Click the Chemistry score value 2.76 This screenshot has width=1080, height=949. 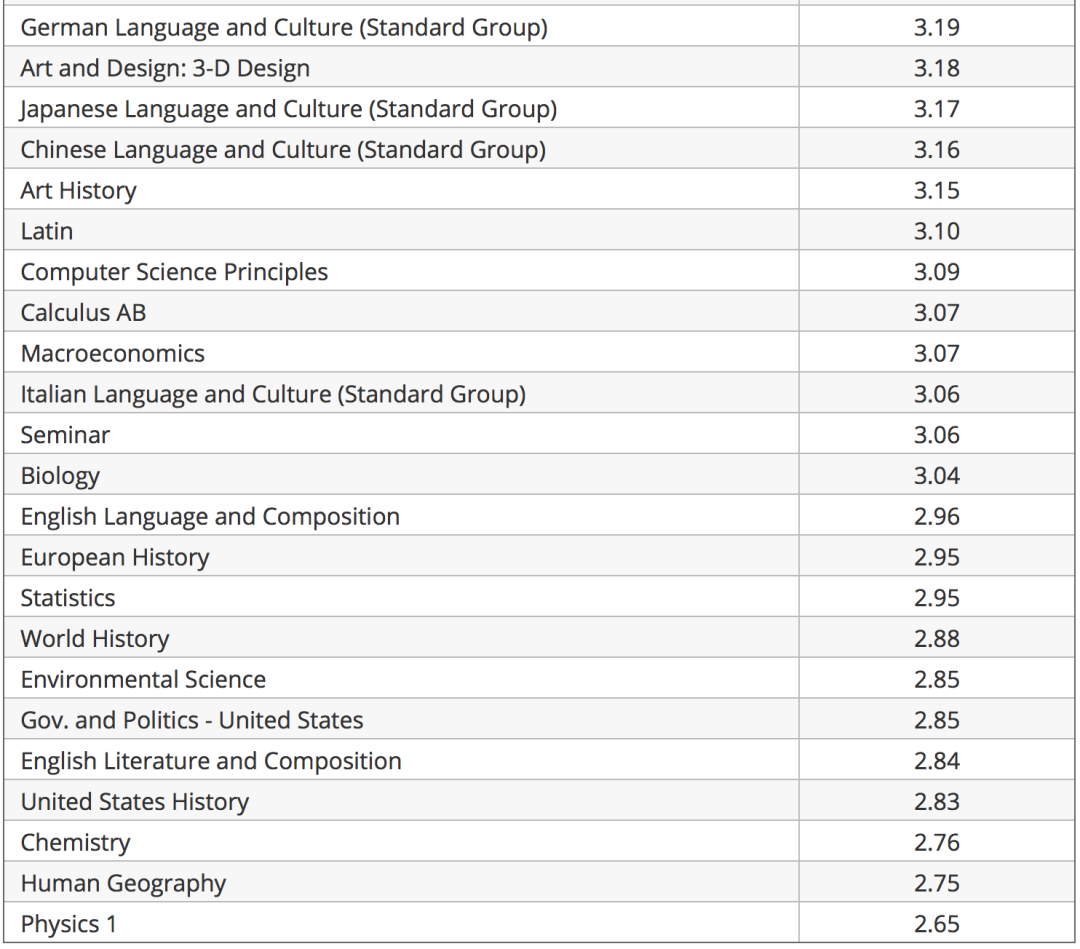936,843
